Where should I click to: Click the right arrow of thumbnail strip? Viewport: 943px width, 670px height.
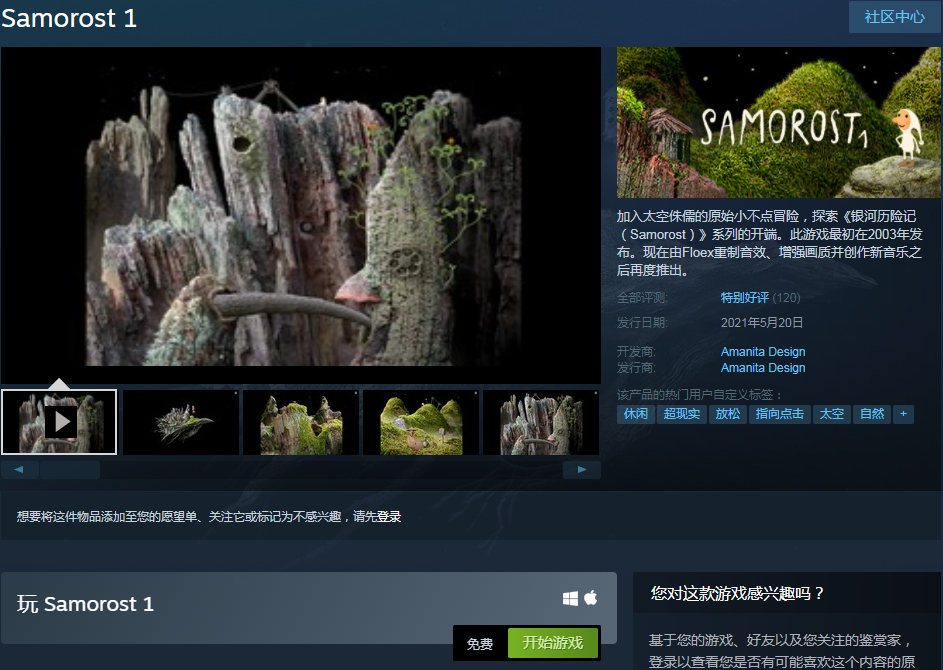582,470
